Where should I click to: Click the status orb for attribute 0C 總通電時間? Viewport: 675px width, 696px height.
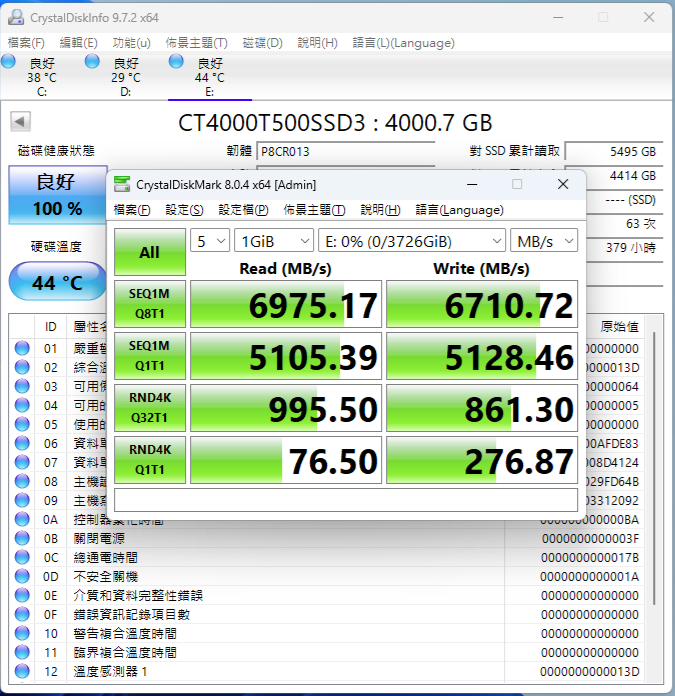click(x=22, y=558)
